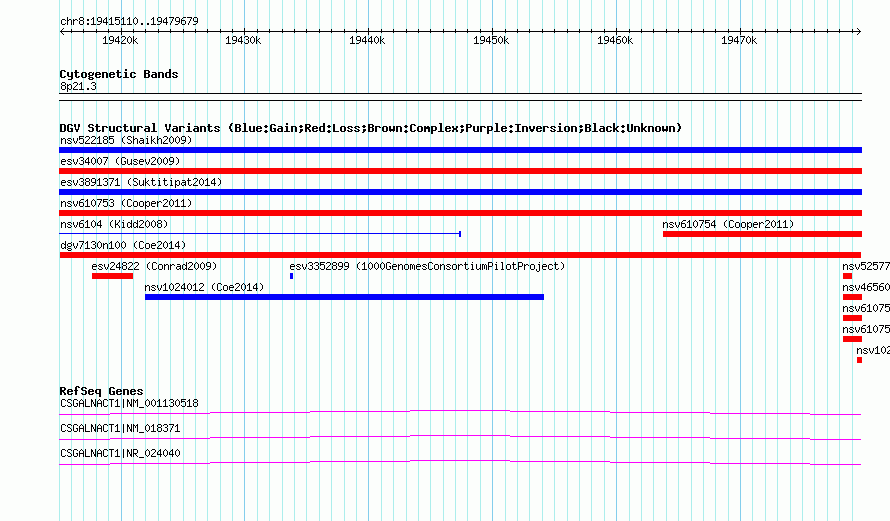Select the magenta gene line for NM_018371
Image resolution: width=890 pixels, height=521 pixels.
click(x=460, y=437)
